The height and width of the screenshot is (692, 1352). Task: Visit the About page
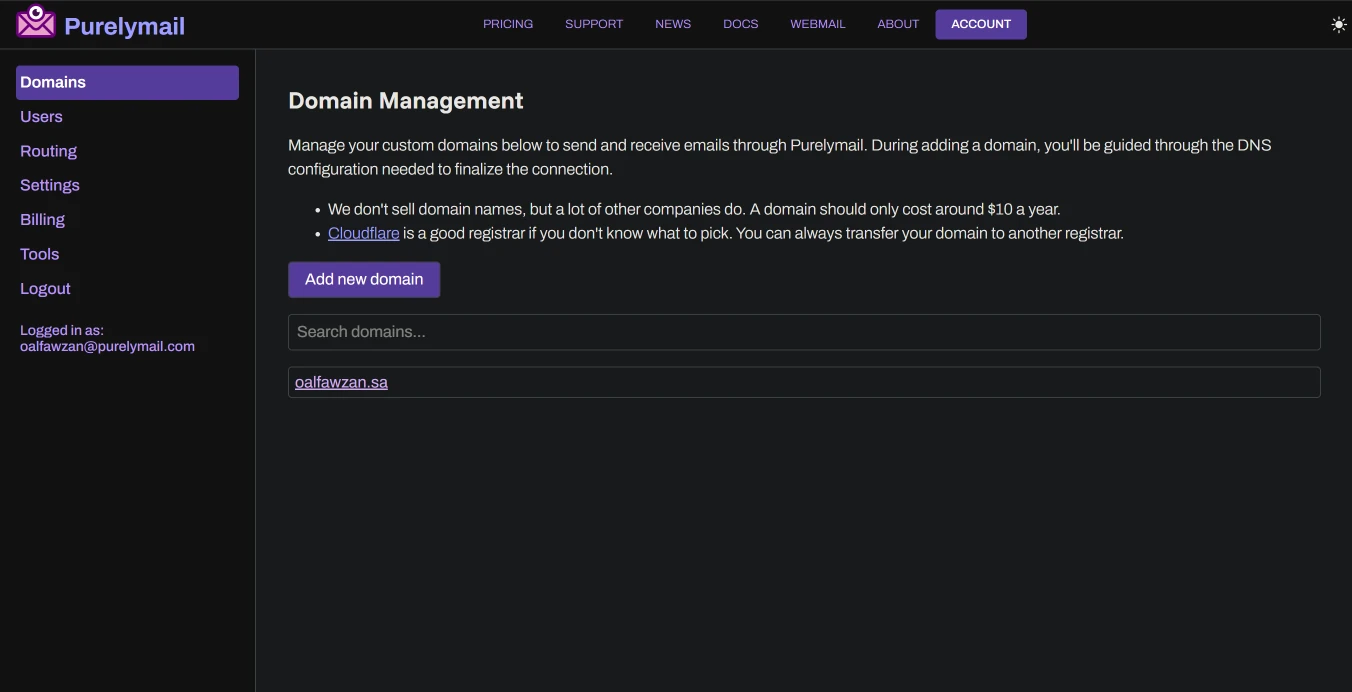point(898,24)
